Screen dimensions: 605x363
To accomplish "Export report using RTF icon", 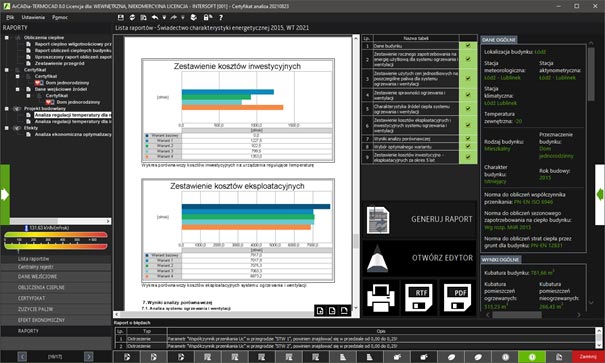I will (x=419, y=298).
